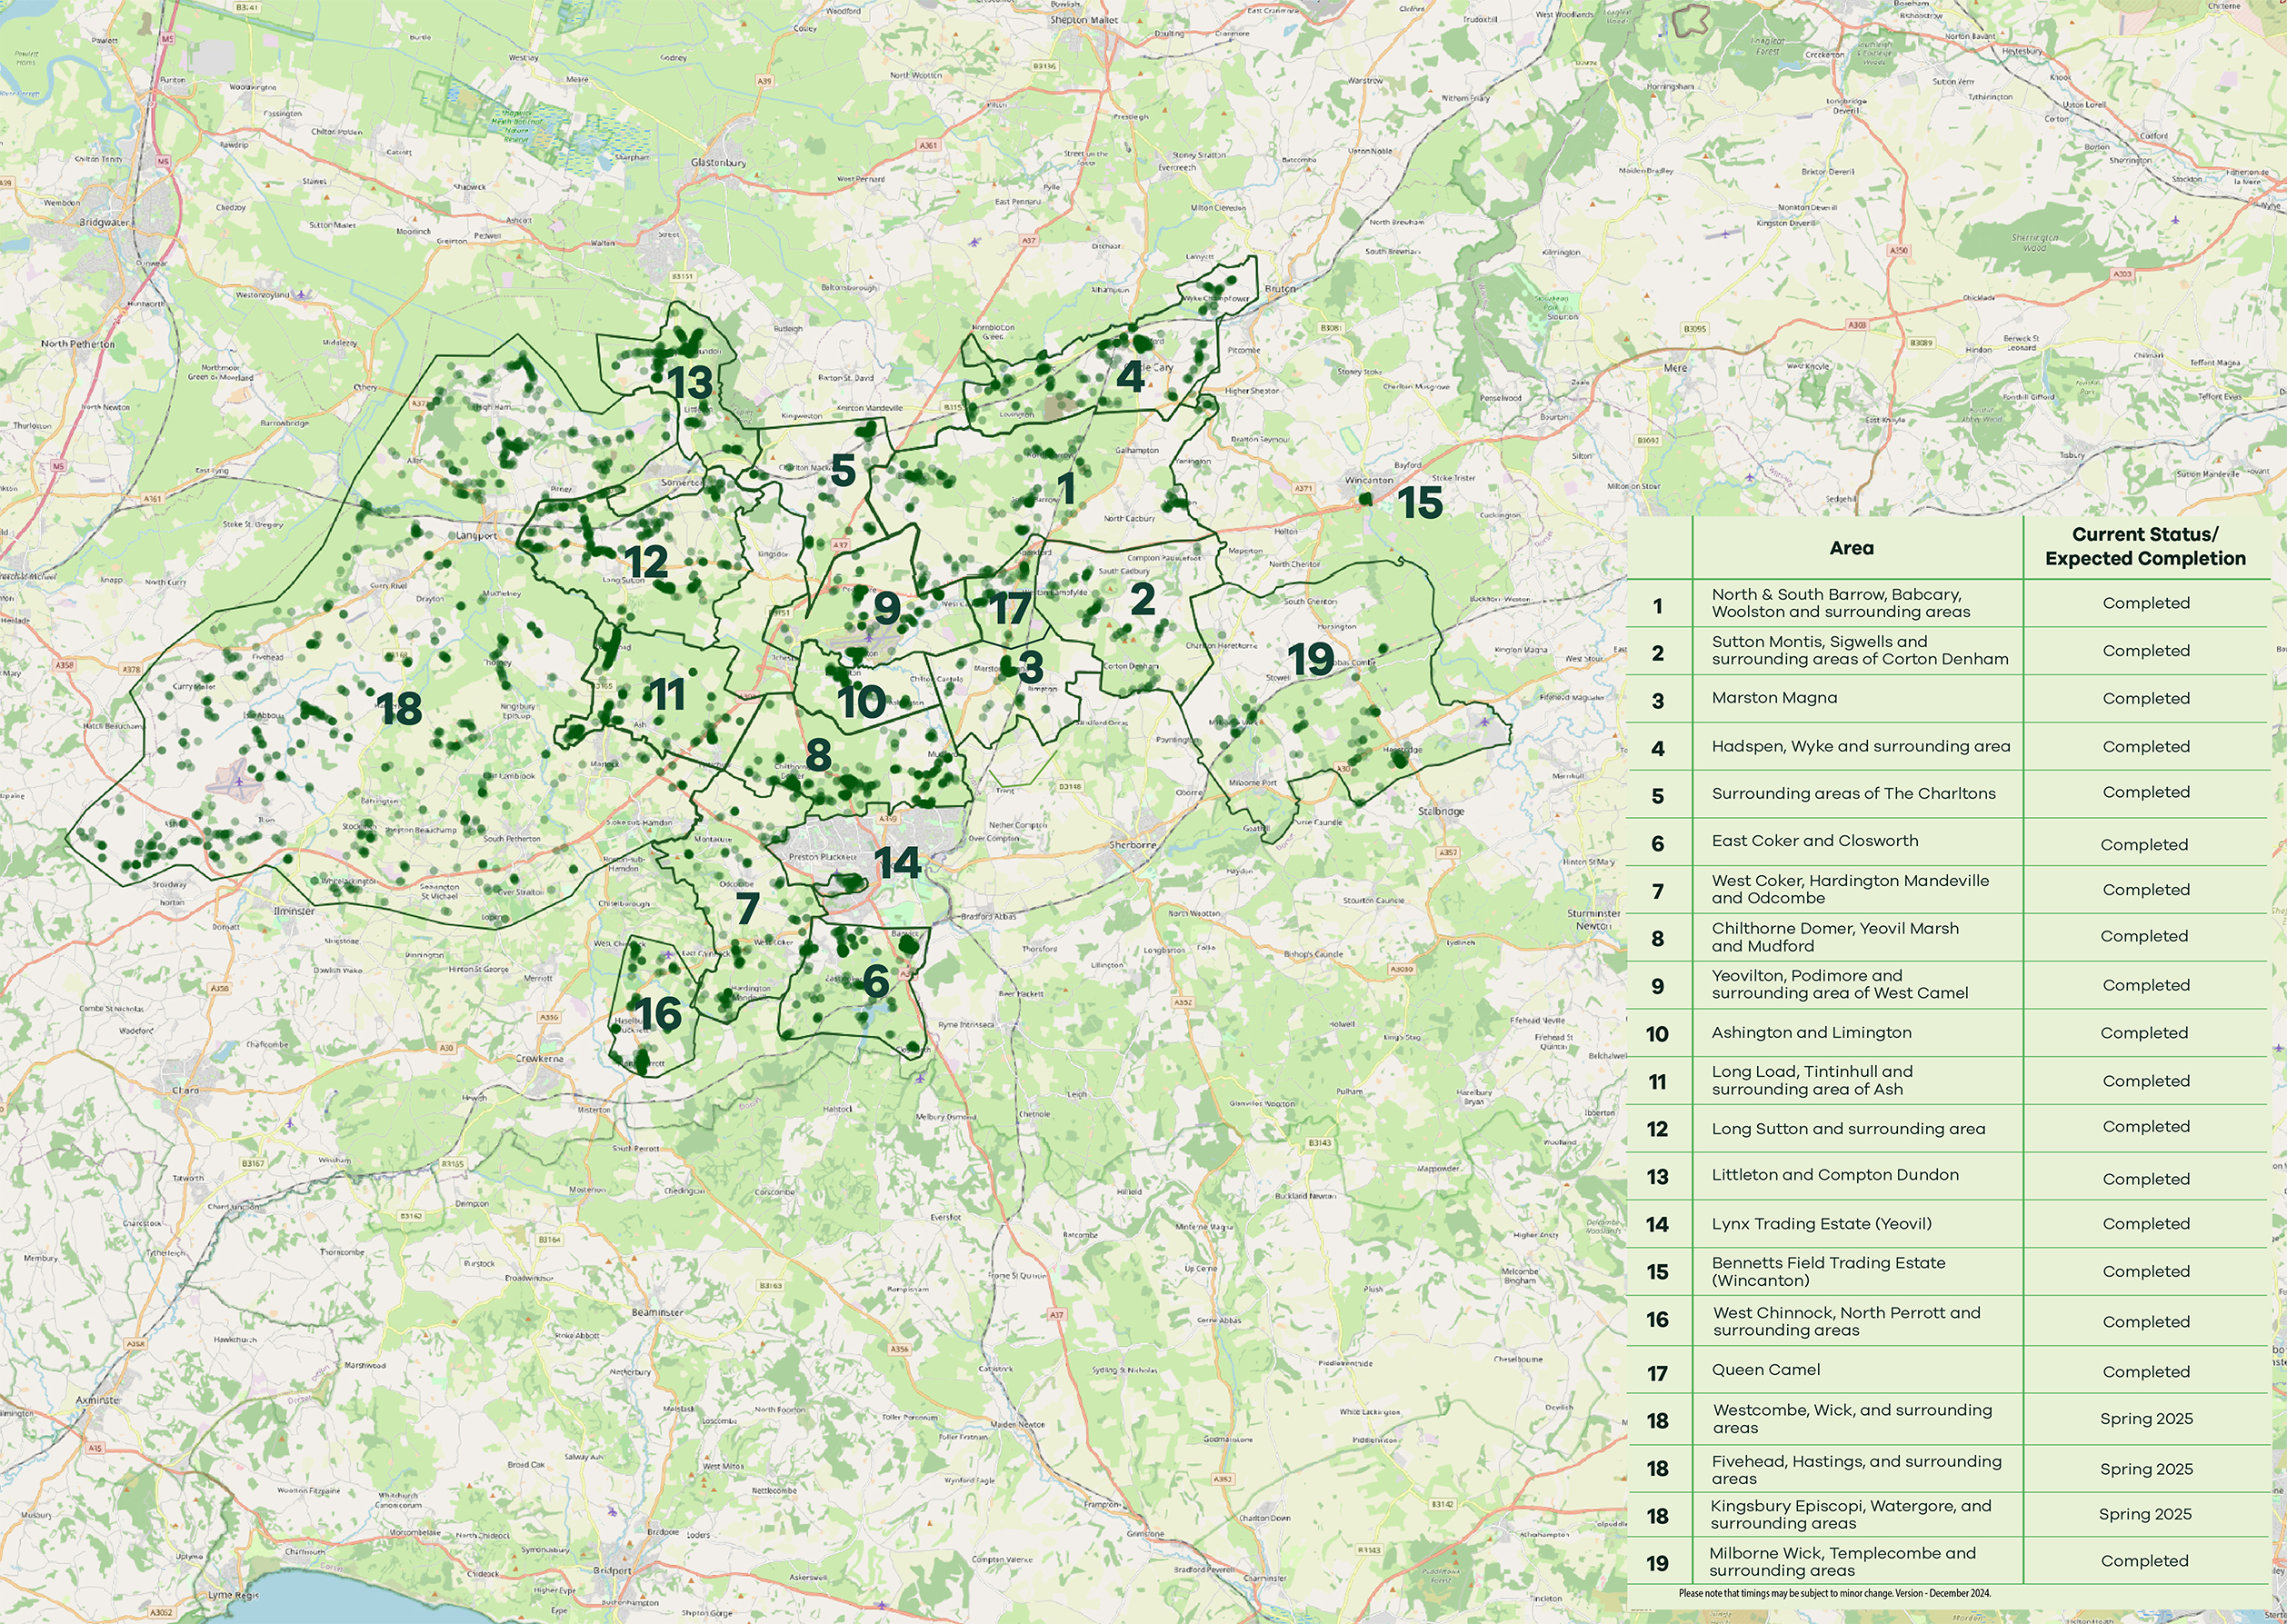The height and width of the screenshot is (1624, 2287).
Task: Select 'Chilthorne Domer, Yeovil Marsh' row text
Action: 1835,937
